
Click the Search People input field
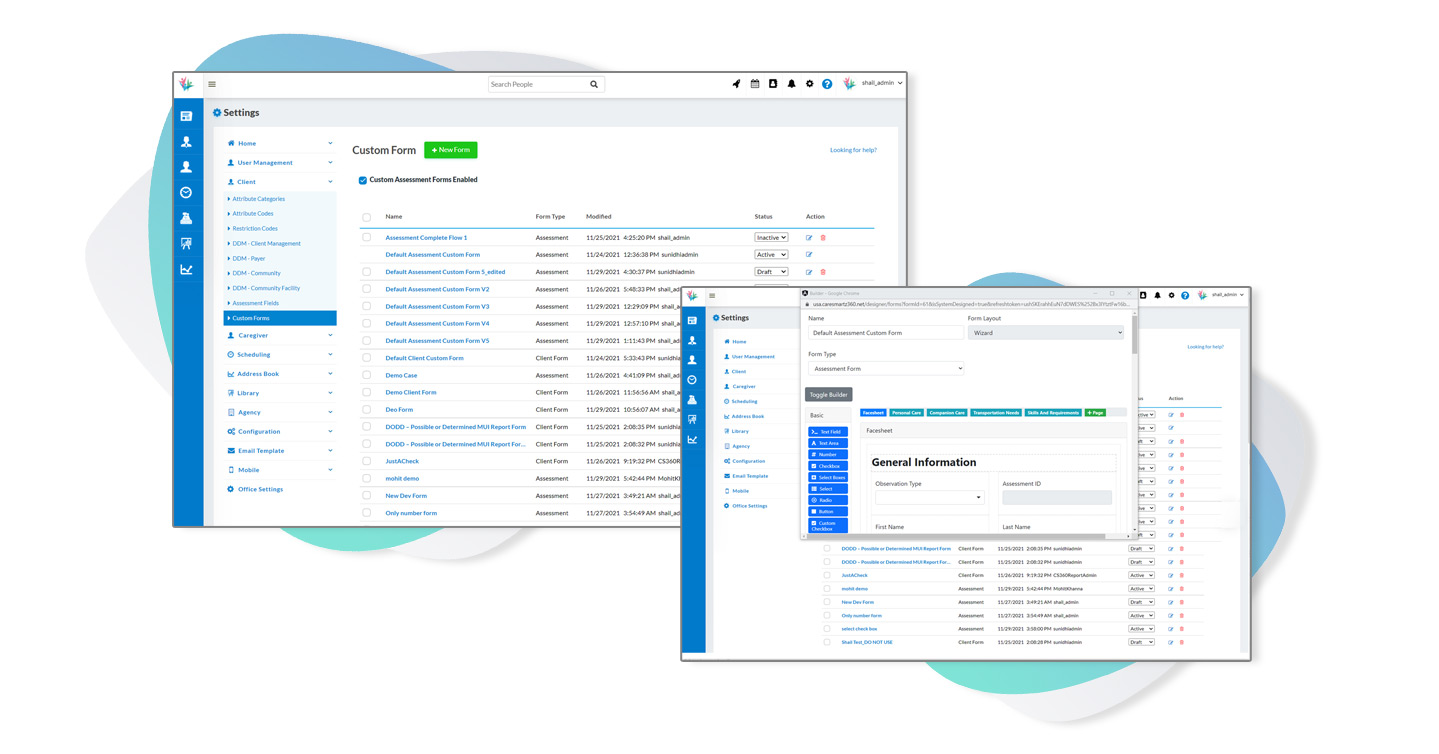(536, 85)
